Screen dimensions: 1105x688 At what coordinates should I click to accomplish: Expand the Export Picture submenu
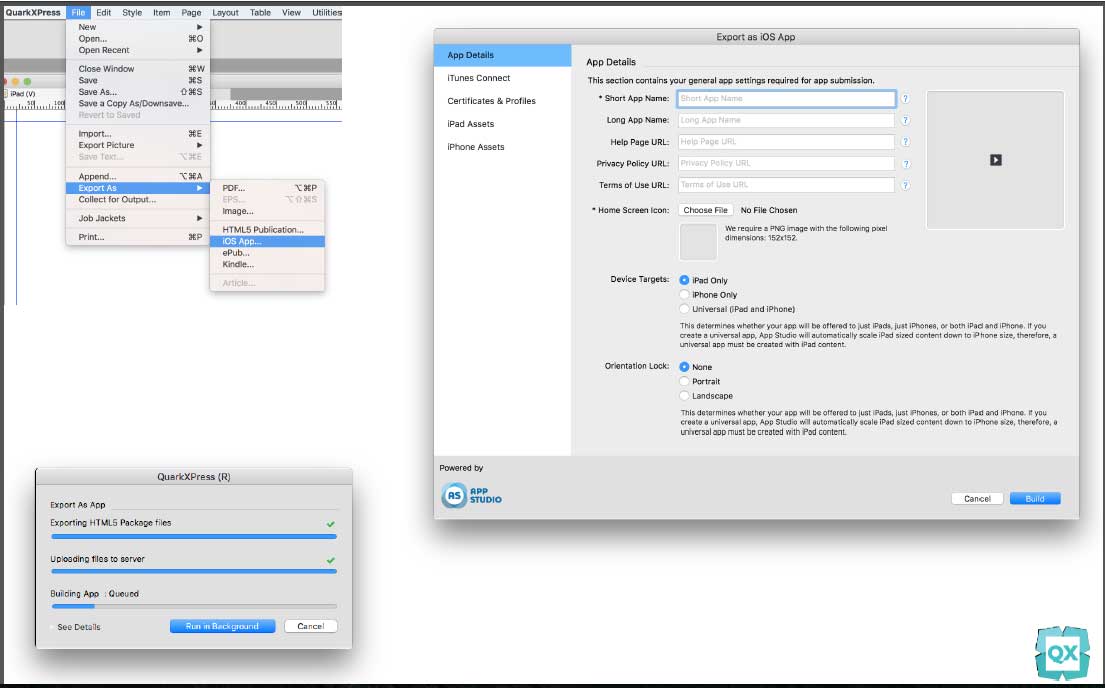pos(138,145)
